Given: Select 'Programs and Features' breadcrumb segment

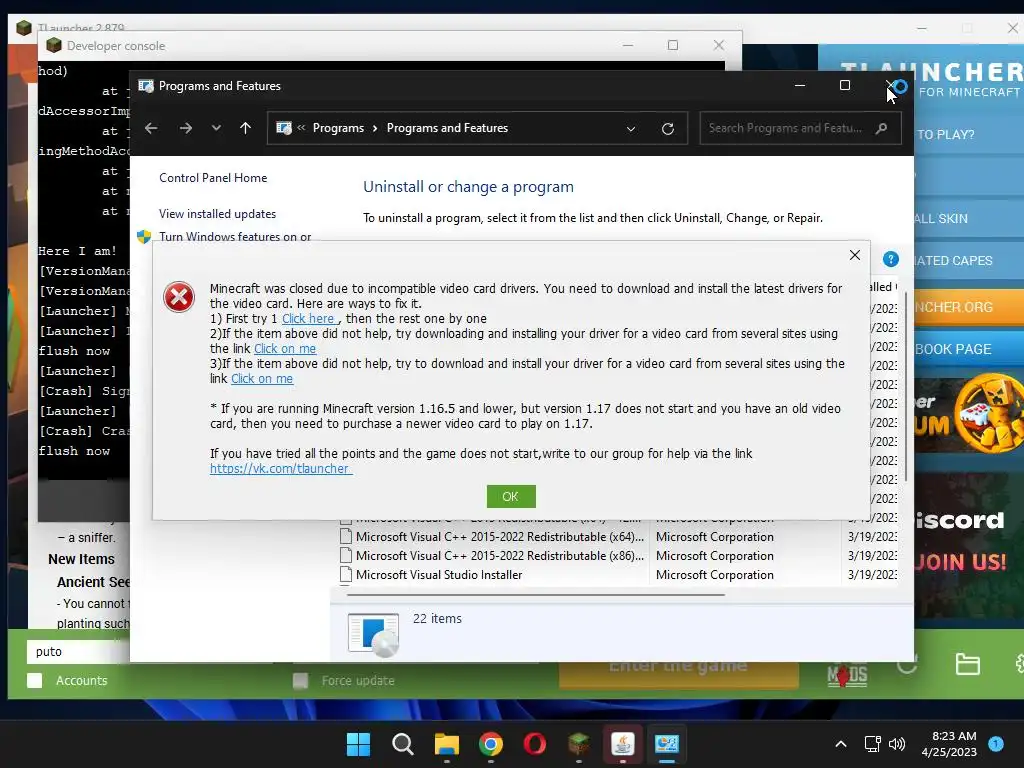Looking at the screenshot, I should point(447,128).
